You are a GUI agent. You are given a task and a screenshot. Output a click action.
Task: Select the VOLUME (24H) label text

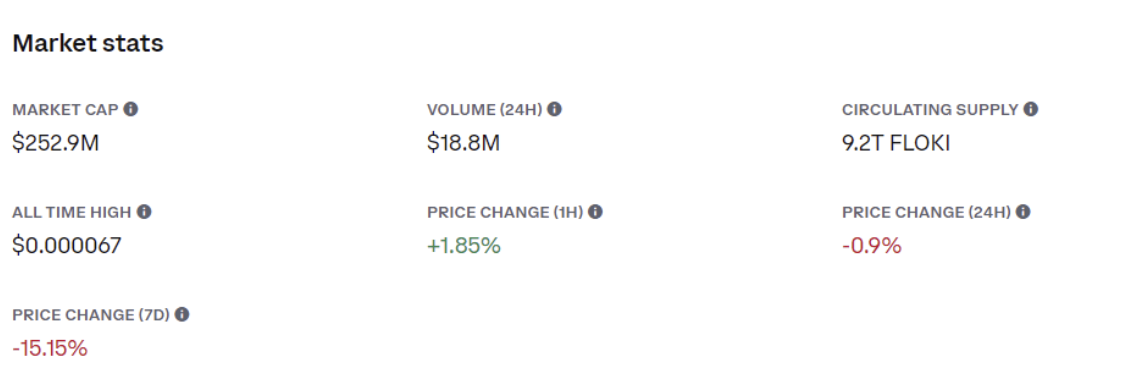(x=484, y=110)
